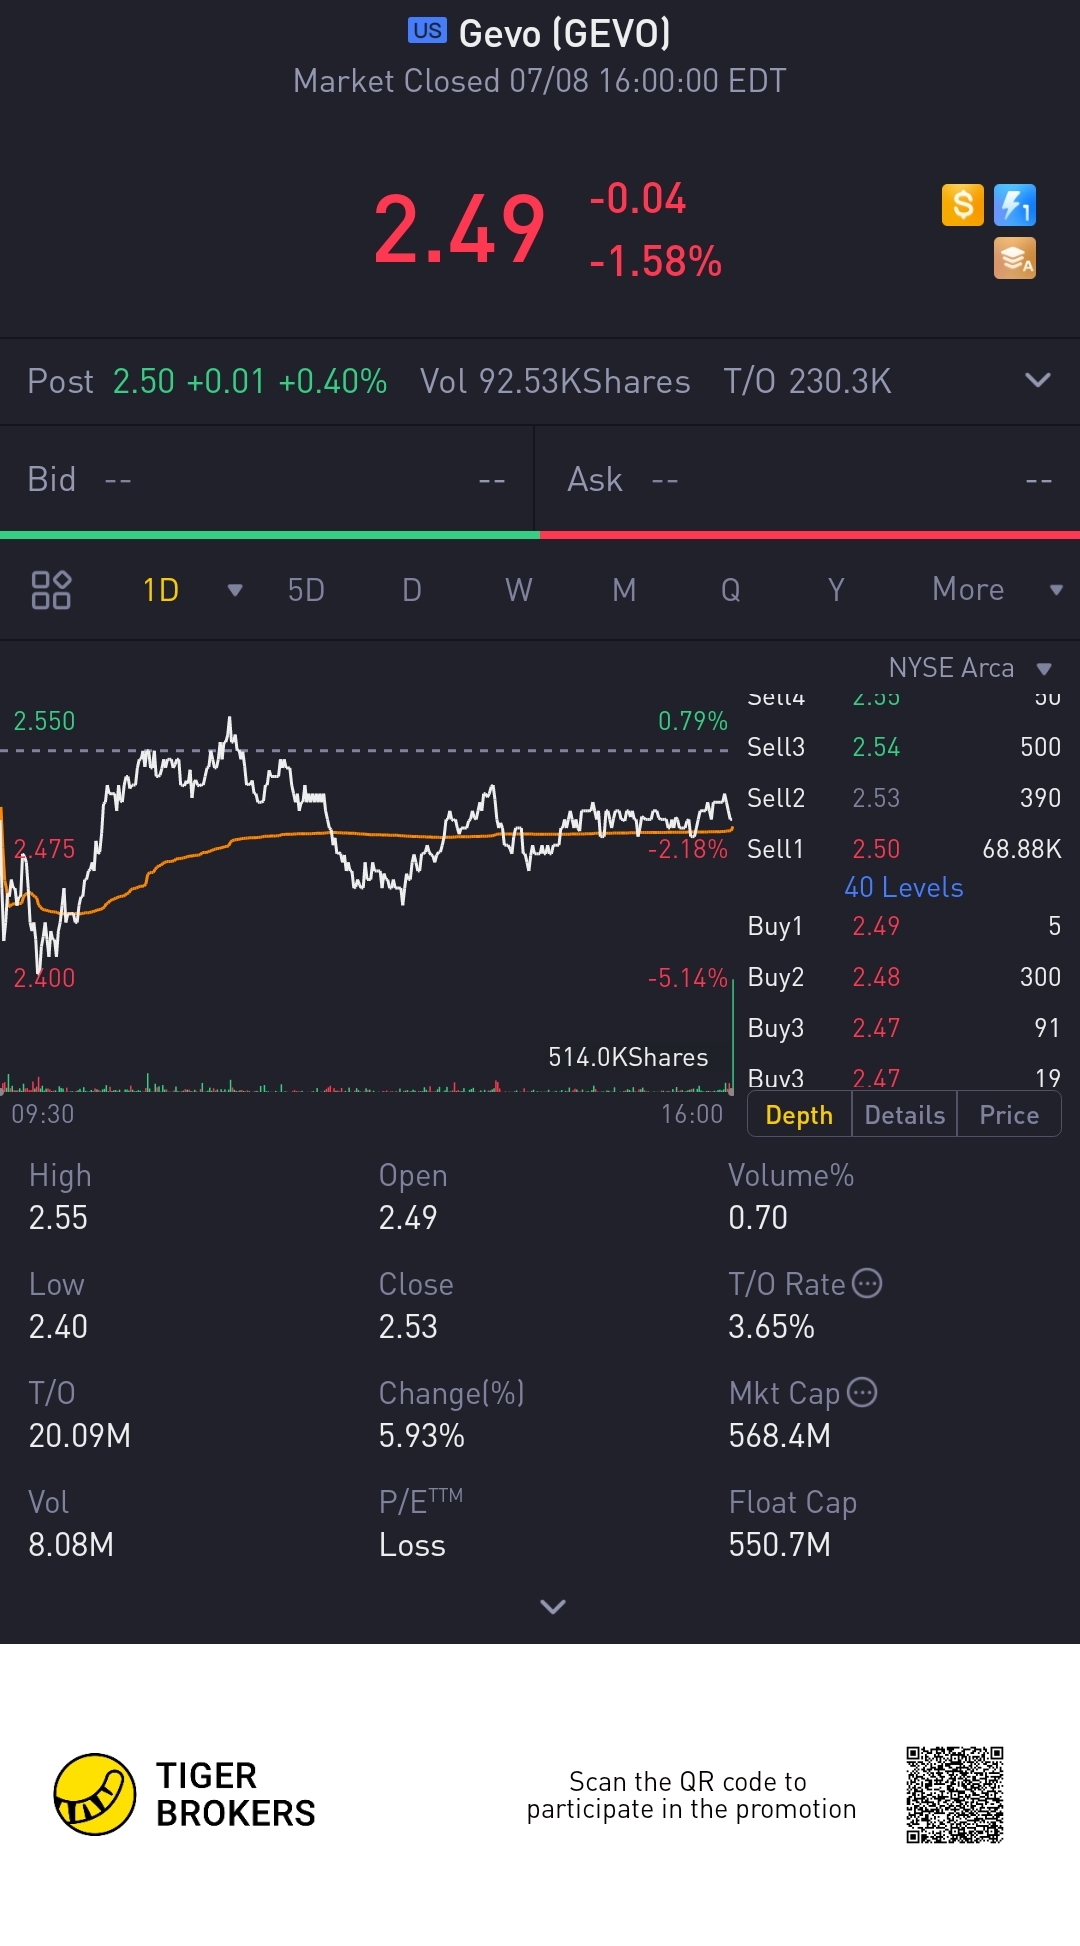Screen dimensions: 1080x1946
Task: Tap the Buy1 2.49 order row
Action: [x=904, y=926]
